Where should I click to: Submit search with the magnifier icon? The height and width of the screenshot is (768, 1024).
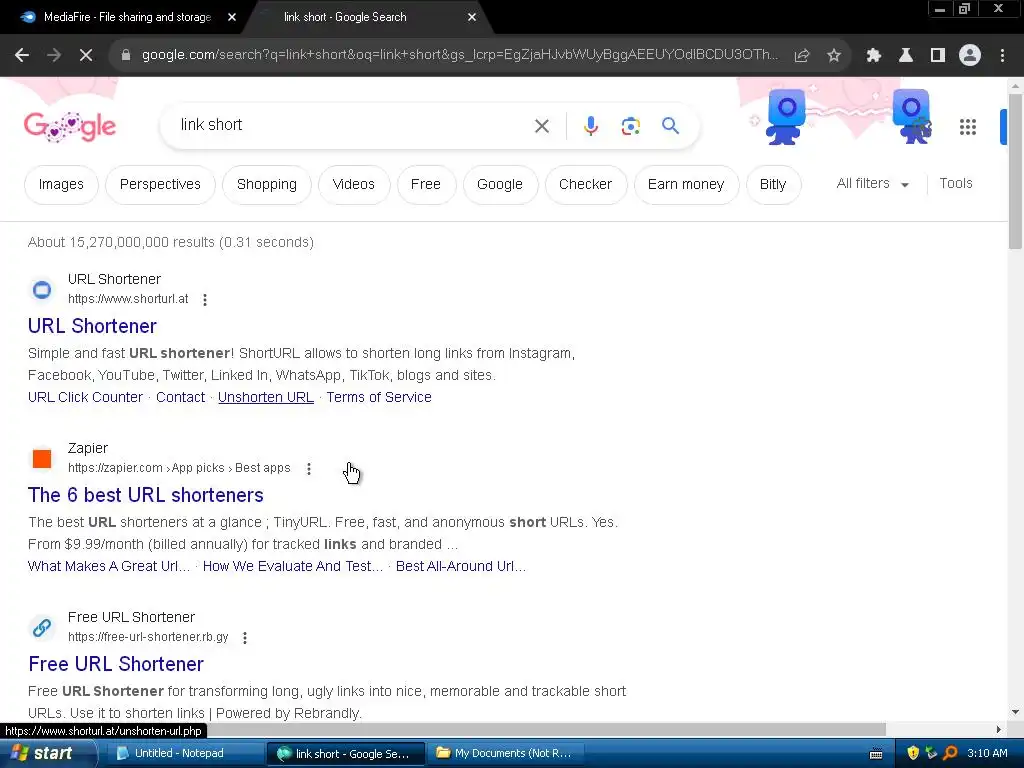670,125
